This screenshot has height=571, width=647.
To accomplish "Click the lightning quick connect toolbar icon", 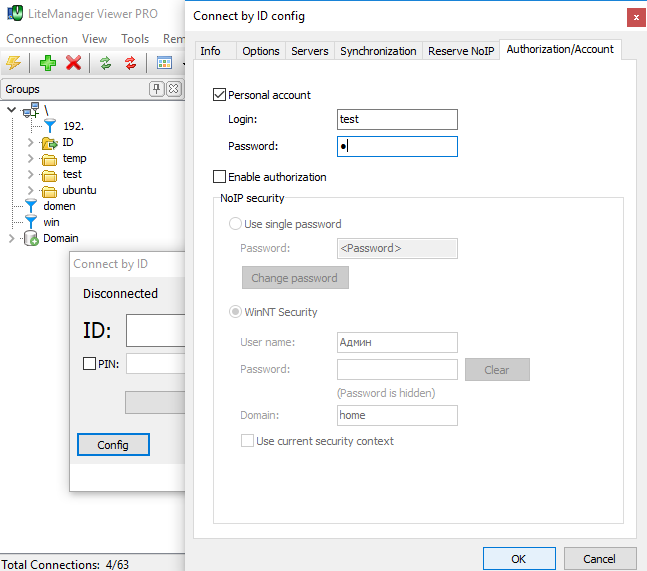I will [x=14, y=63].
